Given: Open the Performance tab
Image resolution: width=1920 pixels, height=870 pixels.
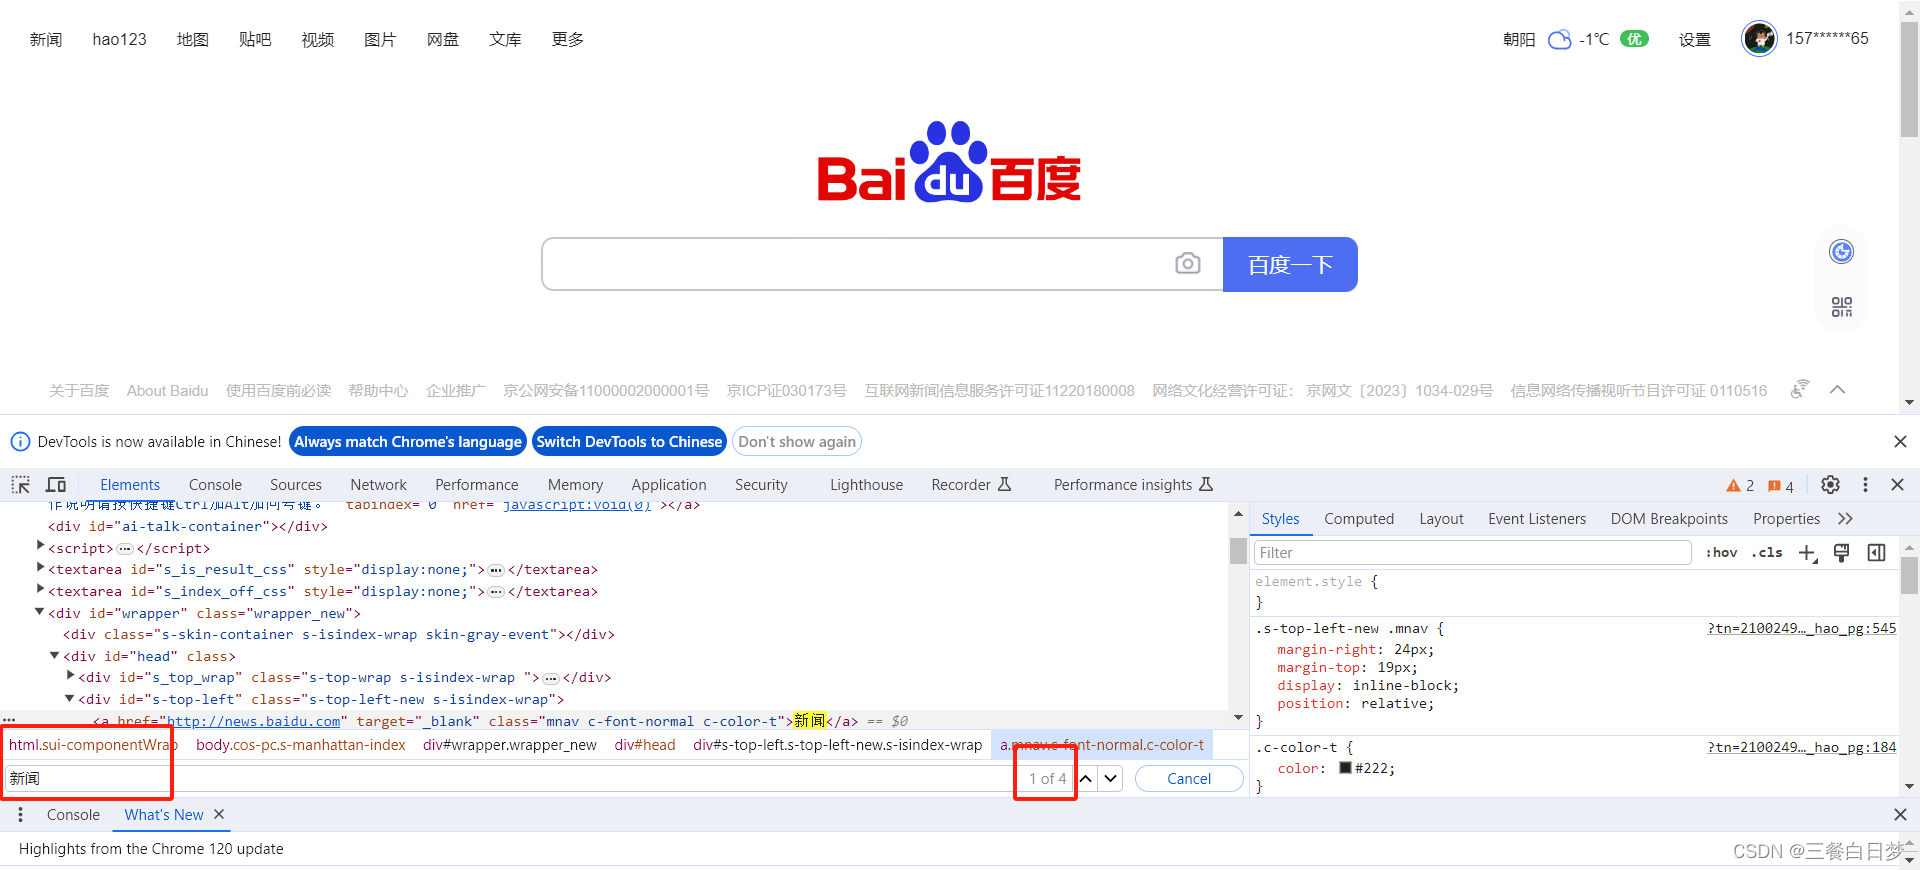Looking at the screenshot, I should click(x=477, y=485).
